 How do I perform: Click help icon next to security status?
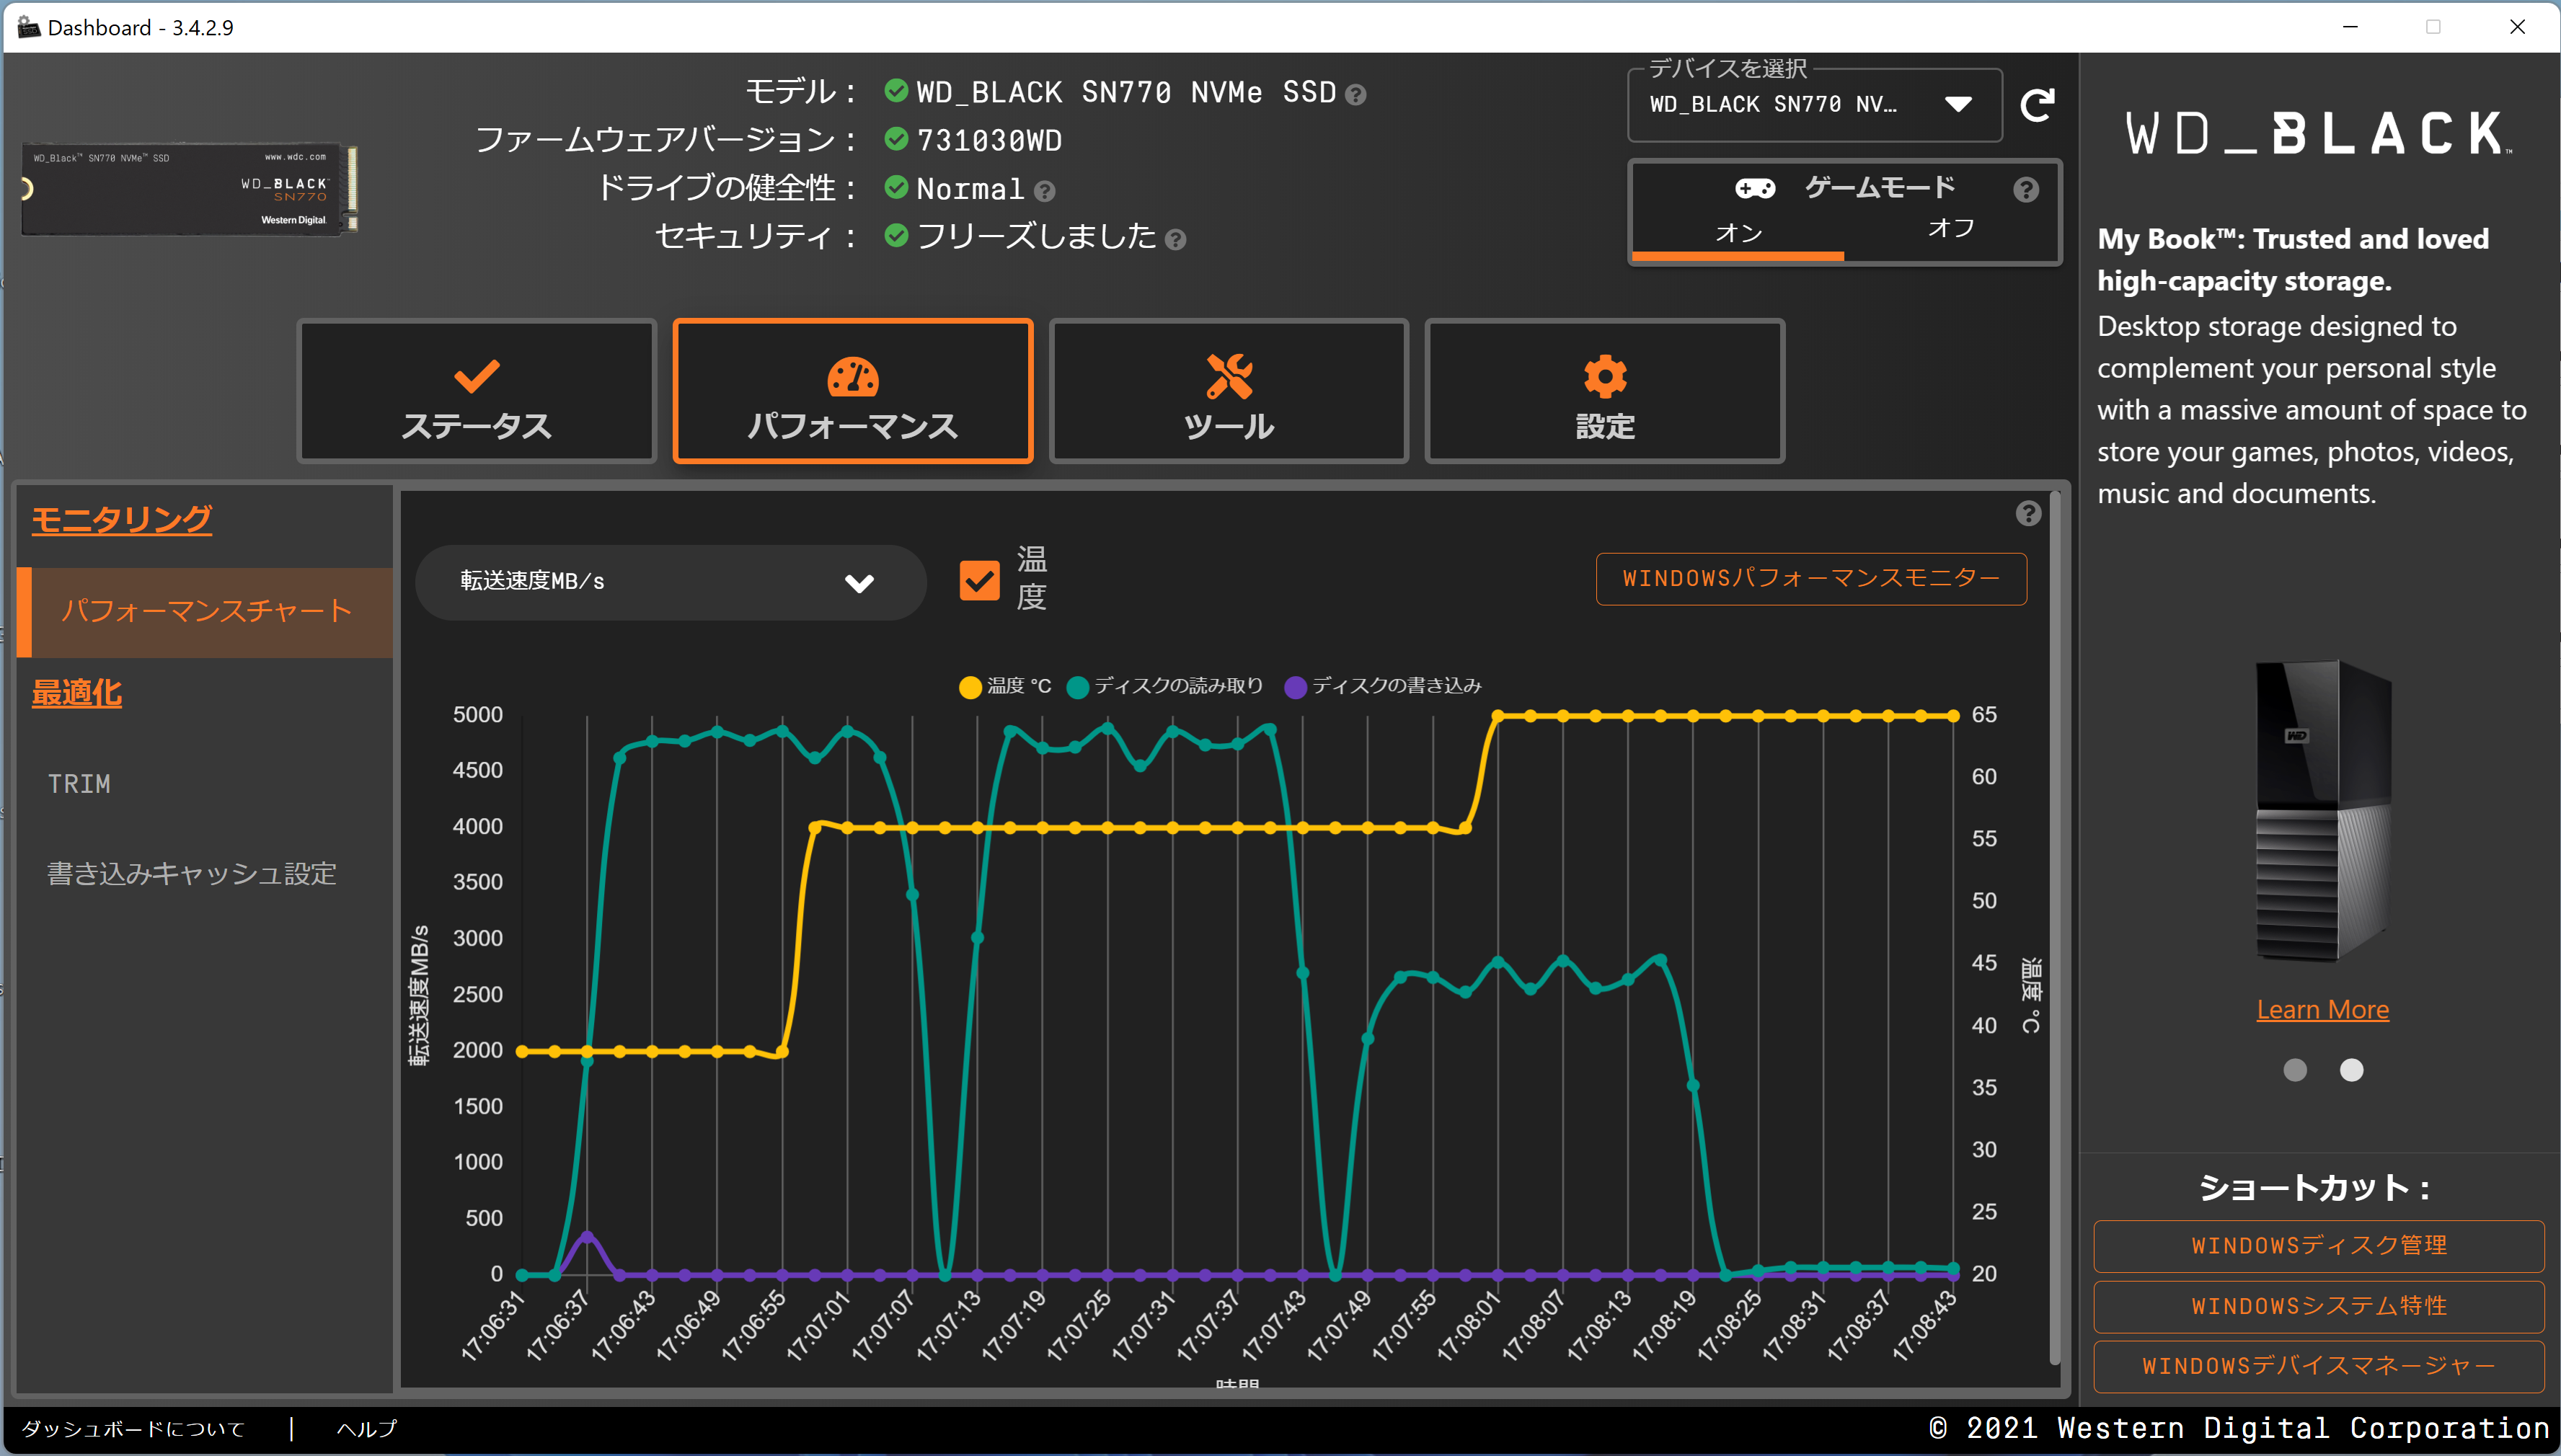(x=1176, y=240)
